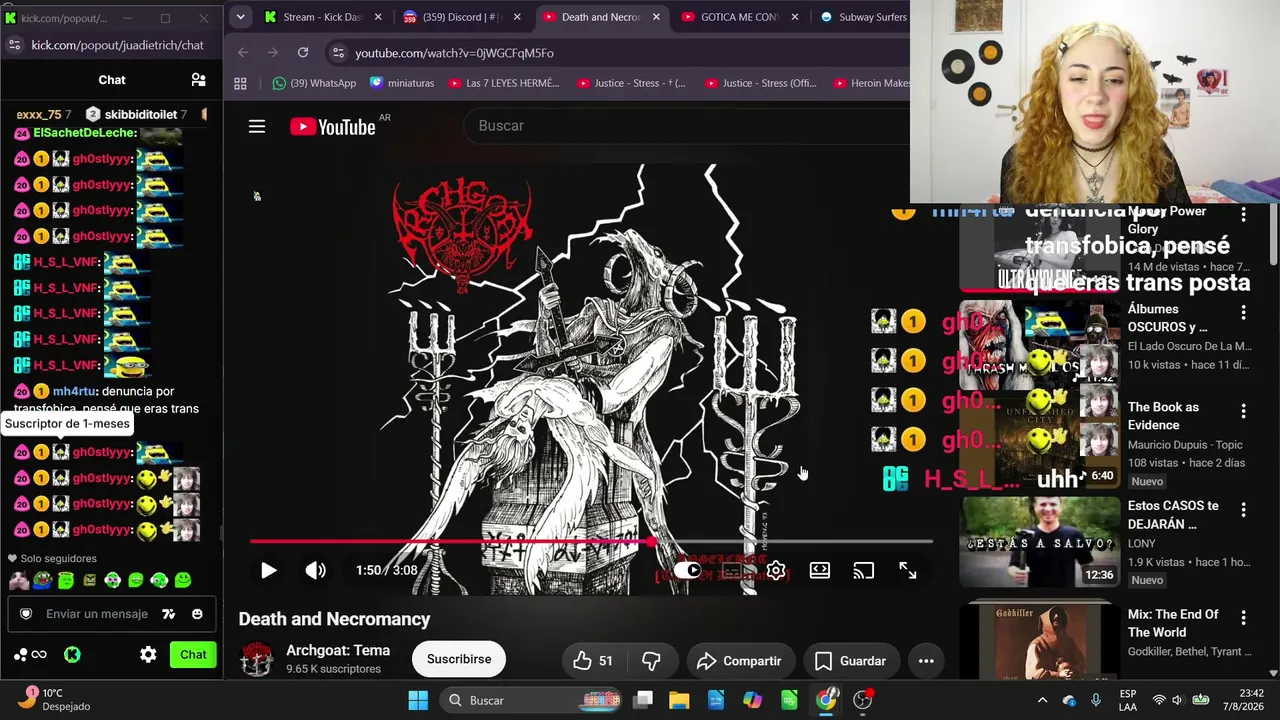Screen dimensions: 1280x720
Task: Like the video with 51 likes
Action: pyautogui.click(x=594, y=660)
